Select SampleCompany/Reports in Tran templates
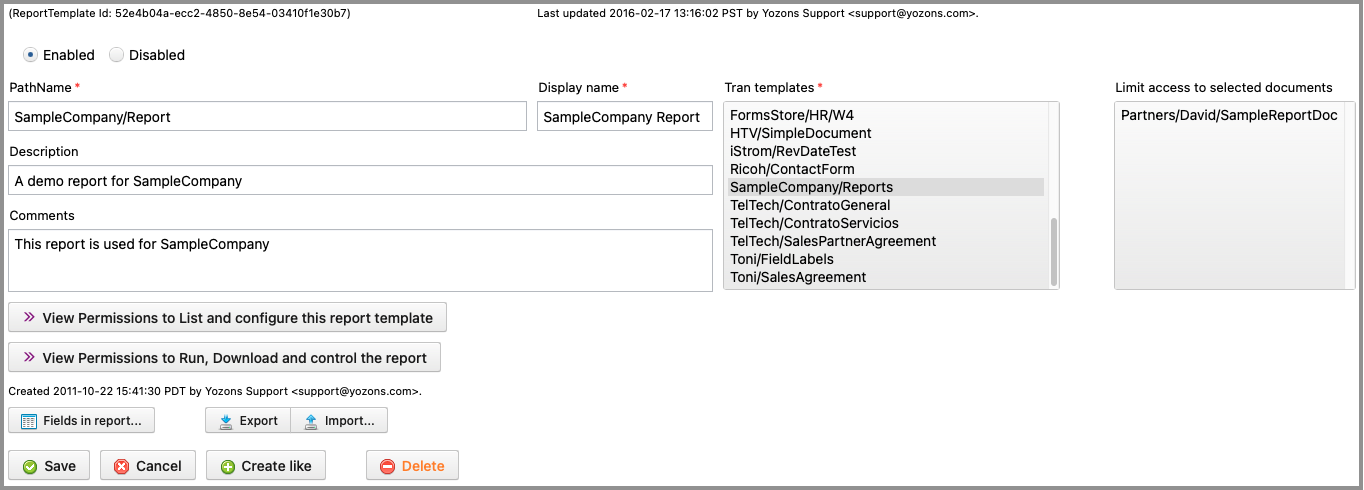Image resolution: width=1364 pixels, height=490 pixels. click(811, 187)
